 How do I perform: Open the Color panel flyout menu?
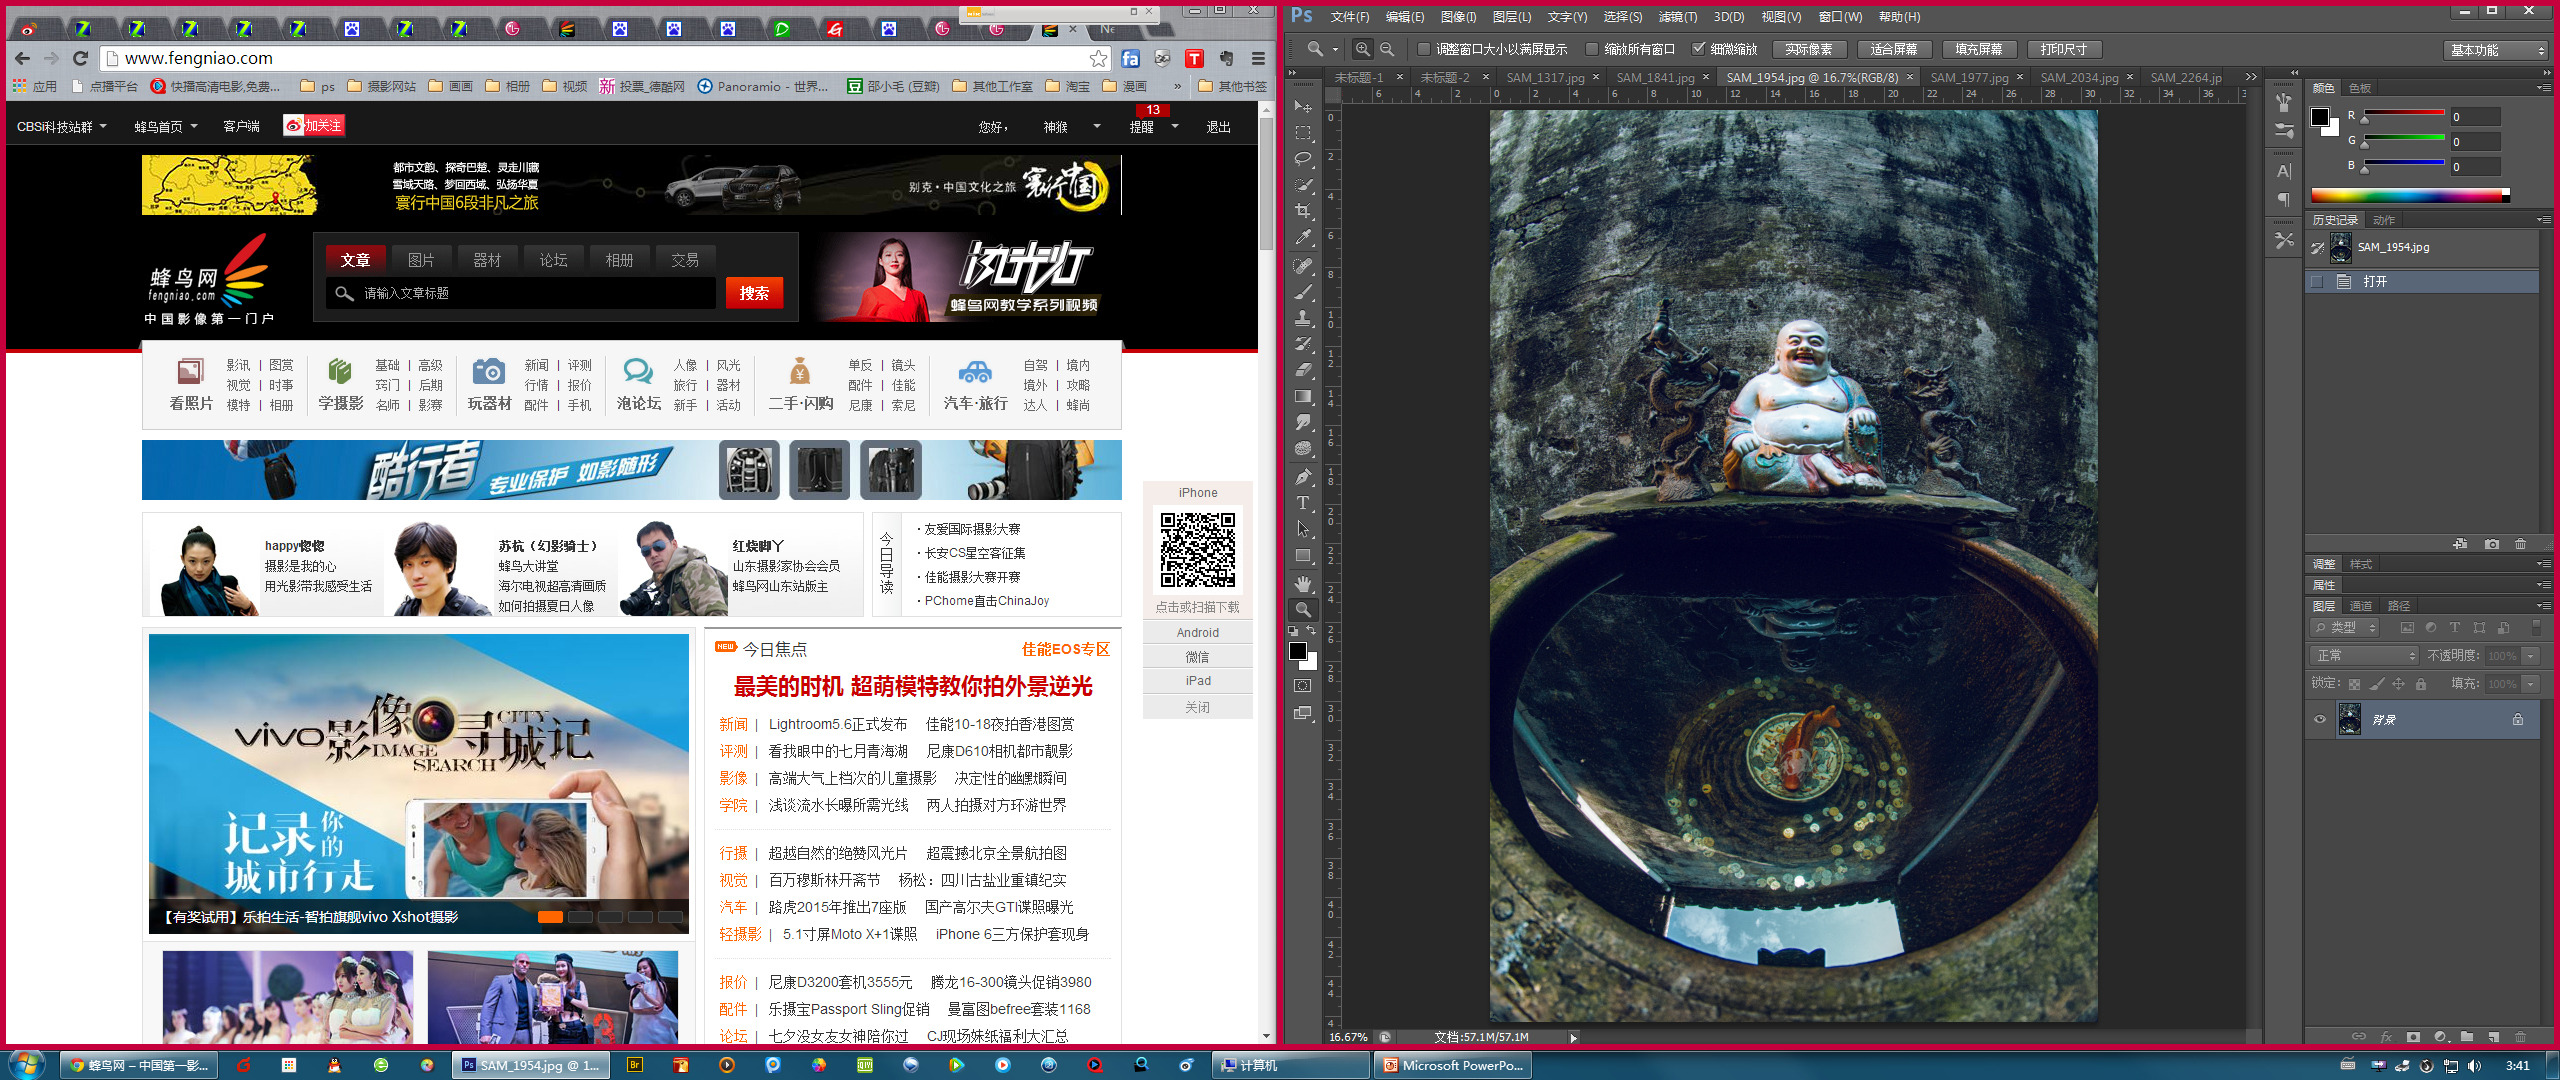tap(2543, 88)
